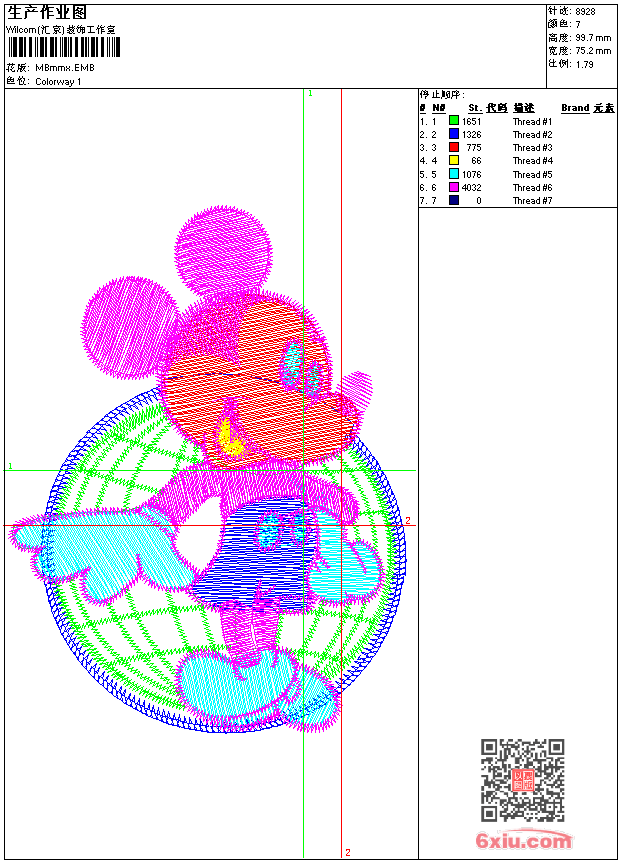Select stitch count '66' in row 4
Screen dimensions: 620x860
pos(476,161)
